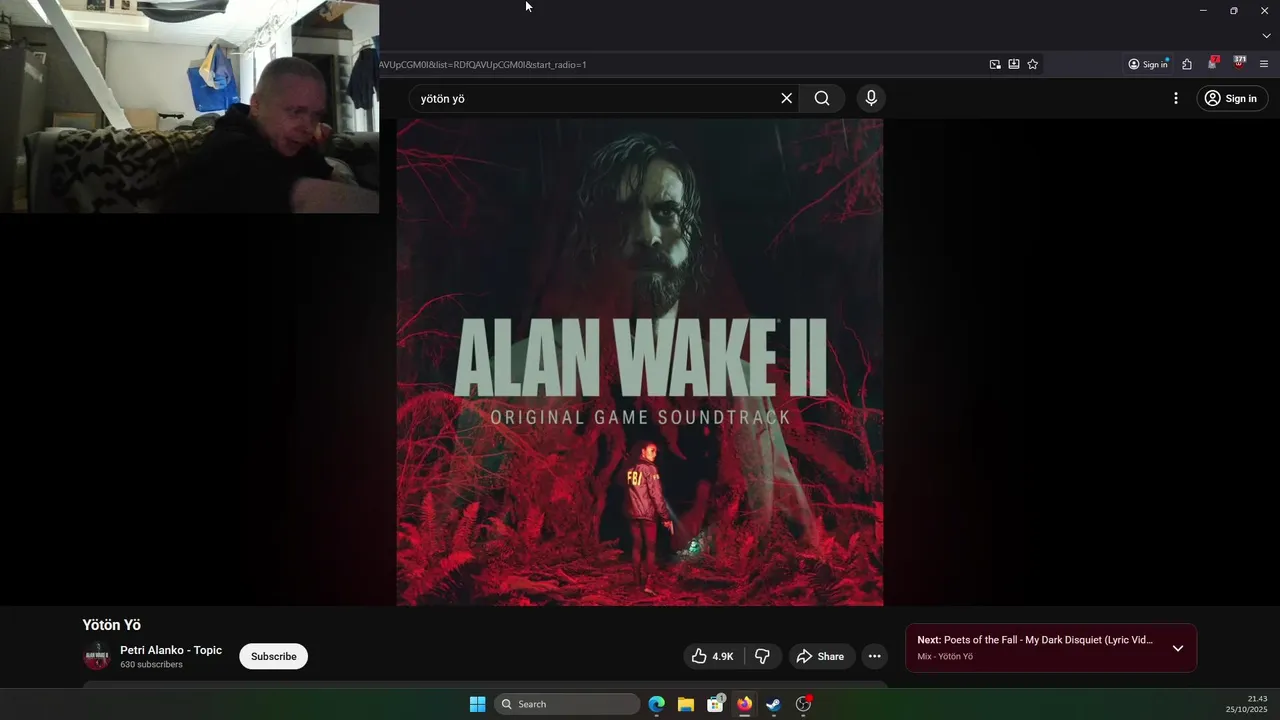Clear the YouTube search text with X
This screenshot has height=720, width=1280.
[x=786, y=98]
